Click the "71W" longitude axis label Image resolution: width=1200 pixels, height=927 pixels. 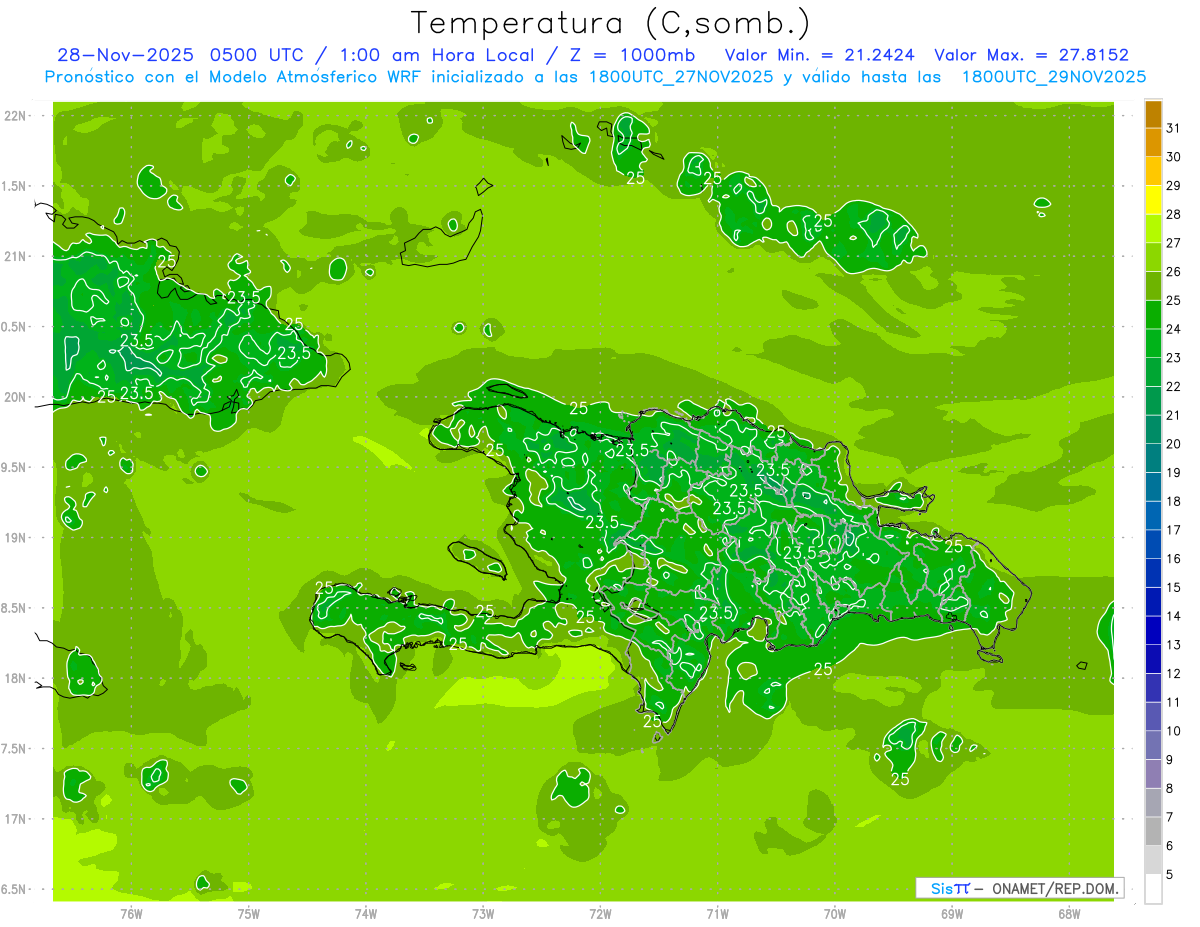point(717,914)
